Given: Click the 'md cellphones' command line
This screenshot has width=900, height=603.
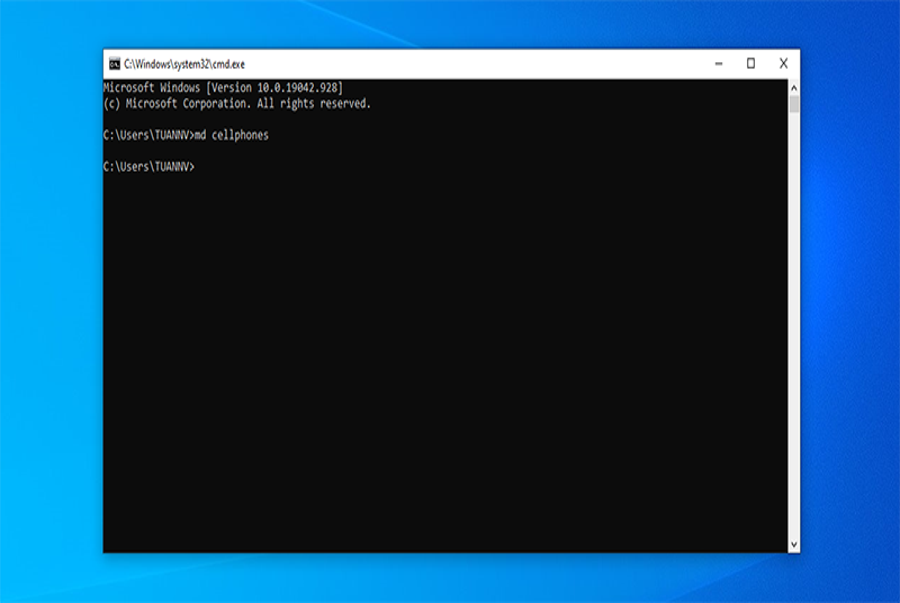Looking at the screenshot, I should pyautogui.click(x=186, y=135).
